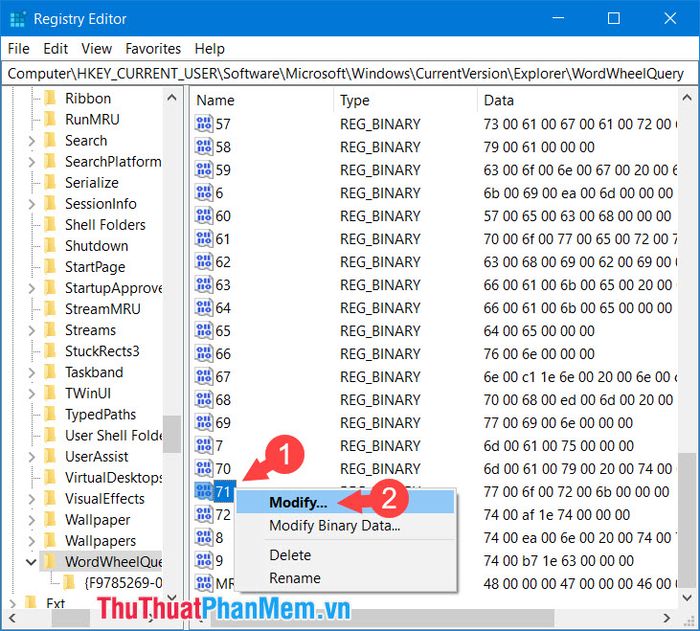Select the StreamMRU key
The height and width of the screenshot is (631, 700).
[x=103, y=309]
